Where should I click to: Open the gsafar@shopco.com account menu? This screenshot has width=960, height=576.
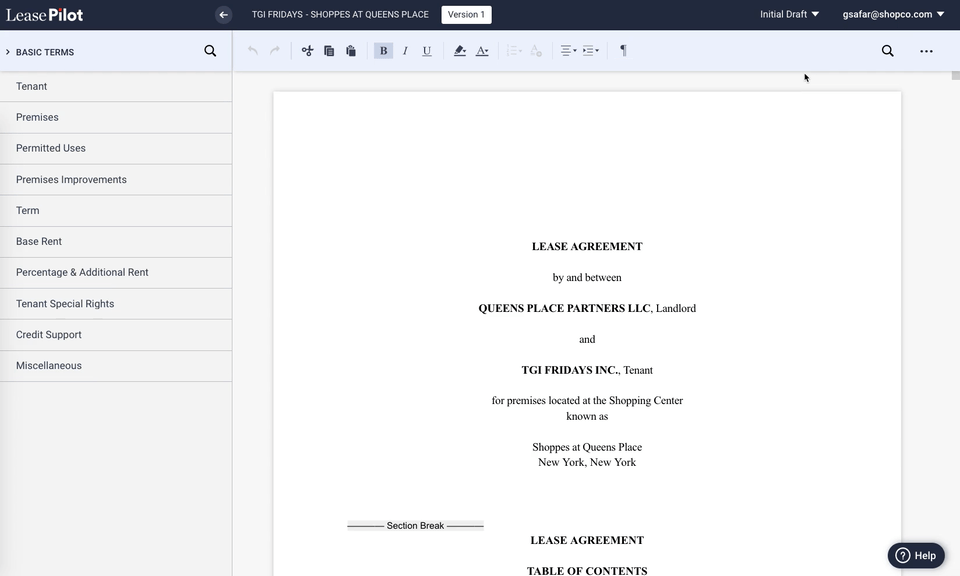pyautogui.click(x=893, y=15)
